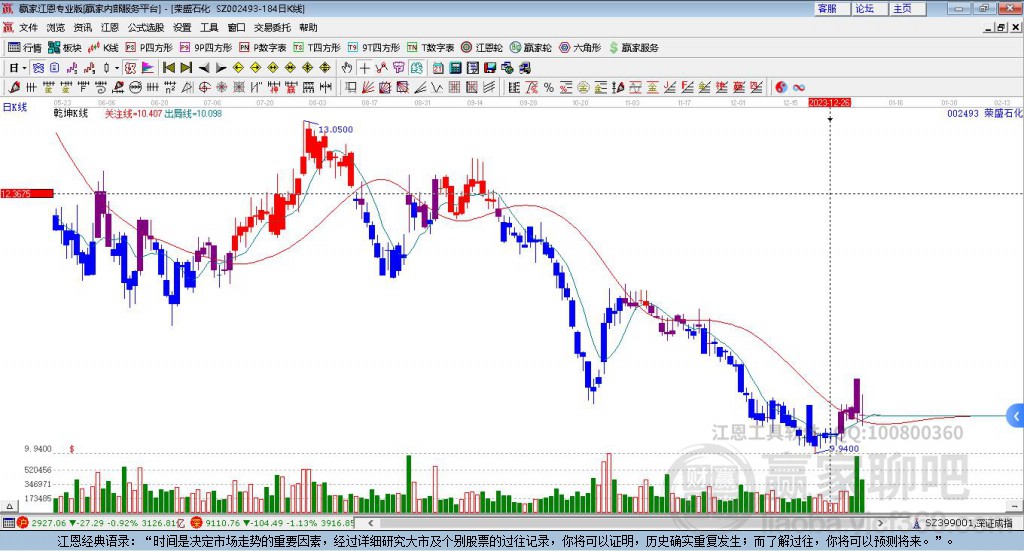This screenshot has width=1024, height=551.
Task: Click first yellow diamond shift-left icon
Action: coord(238,68)
